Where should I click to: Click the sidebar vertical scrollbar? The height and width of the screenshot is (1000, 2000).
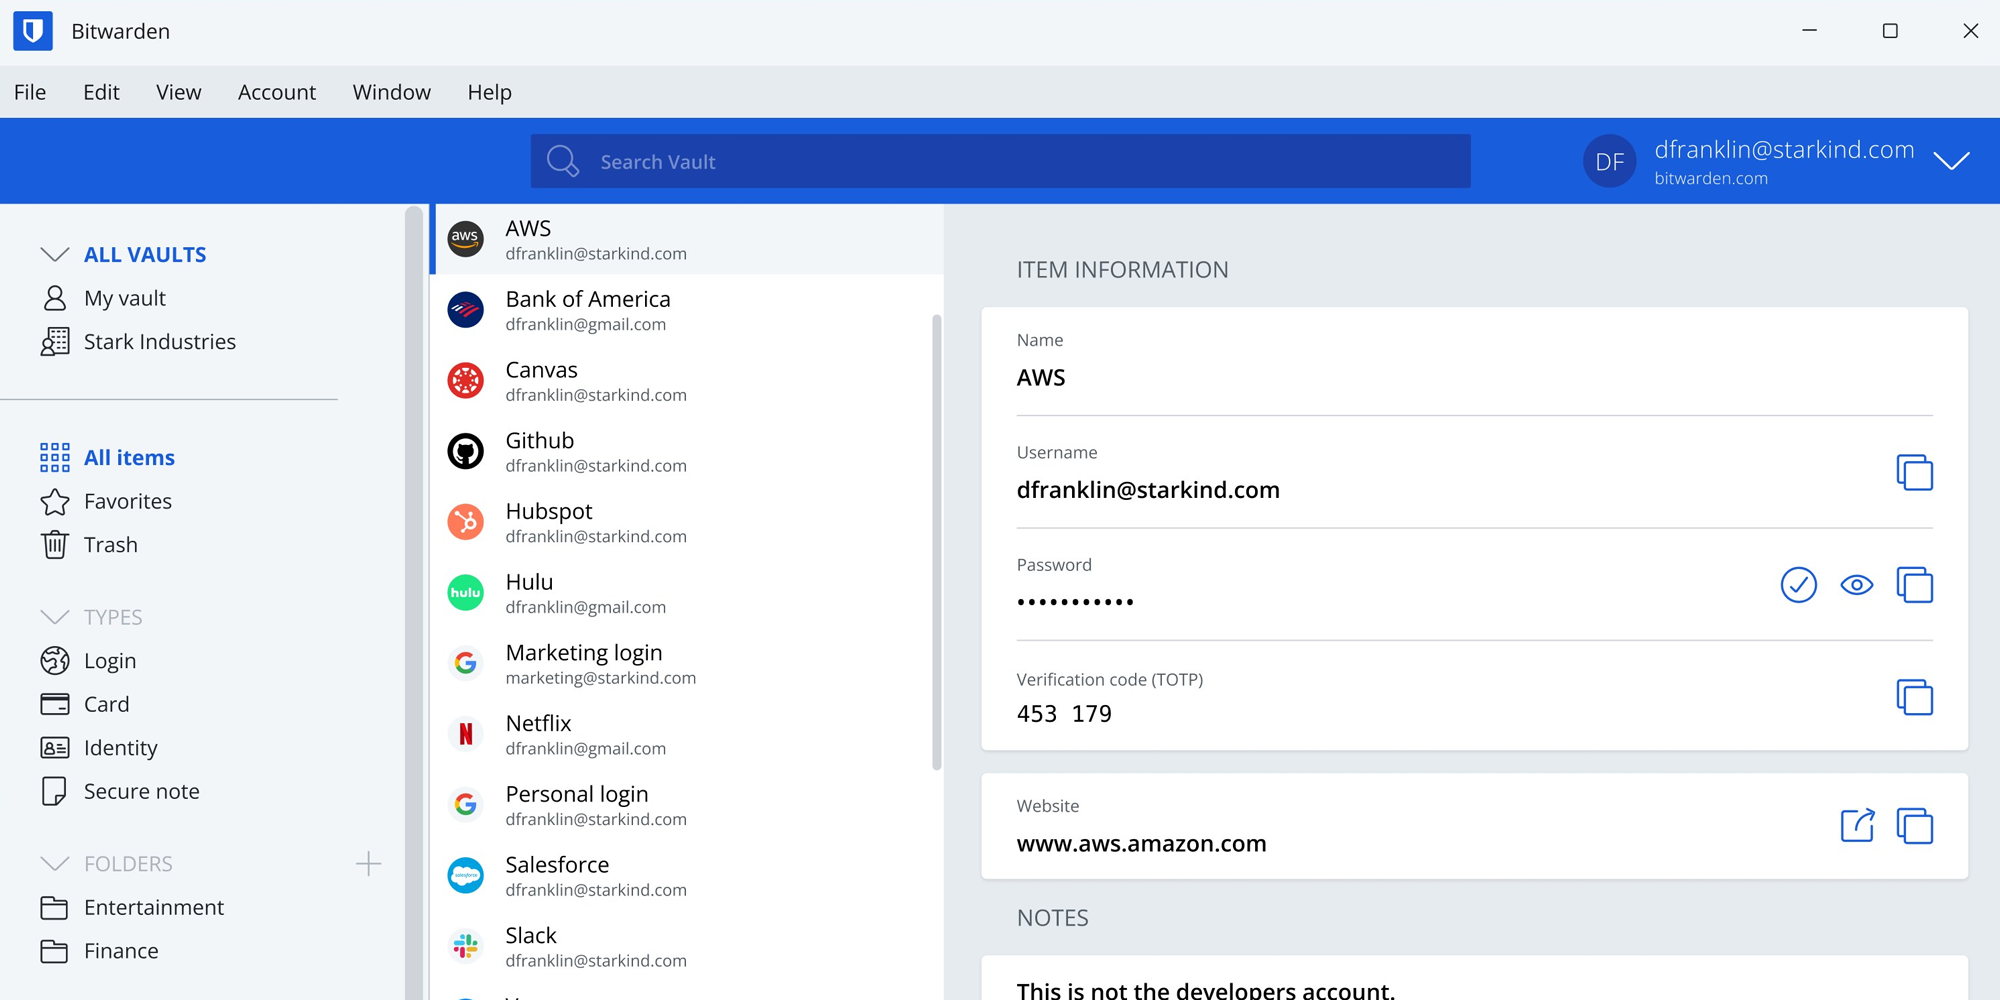pyautogui.click(x=414, y=602)
